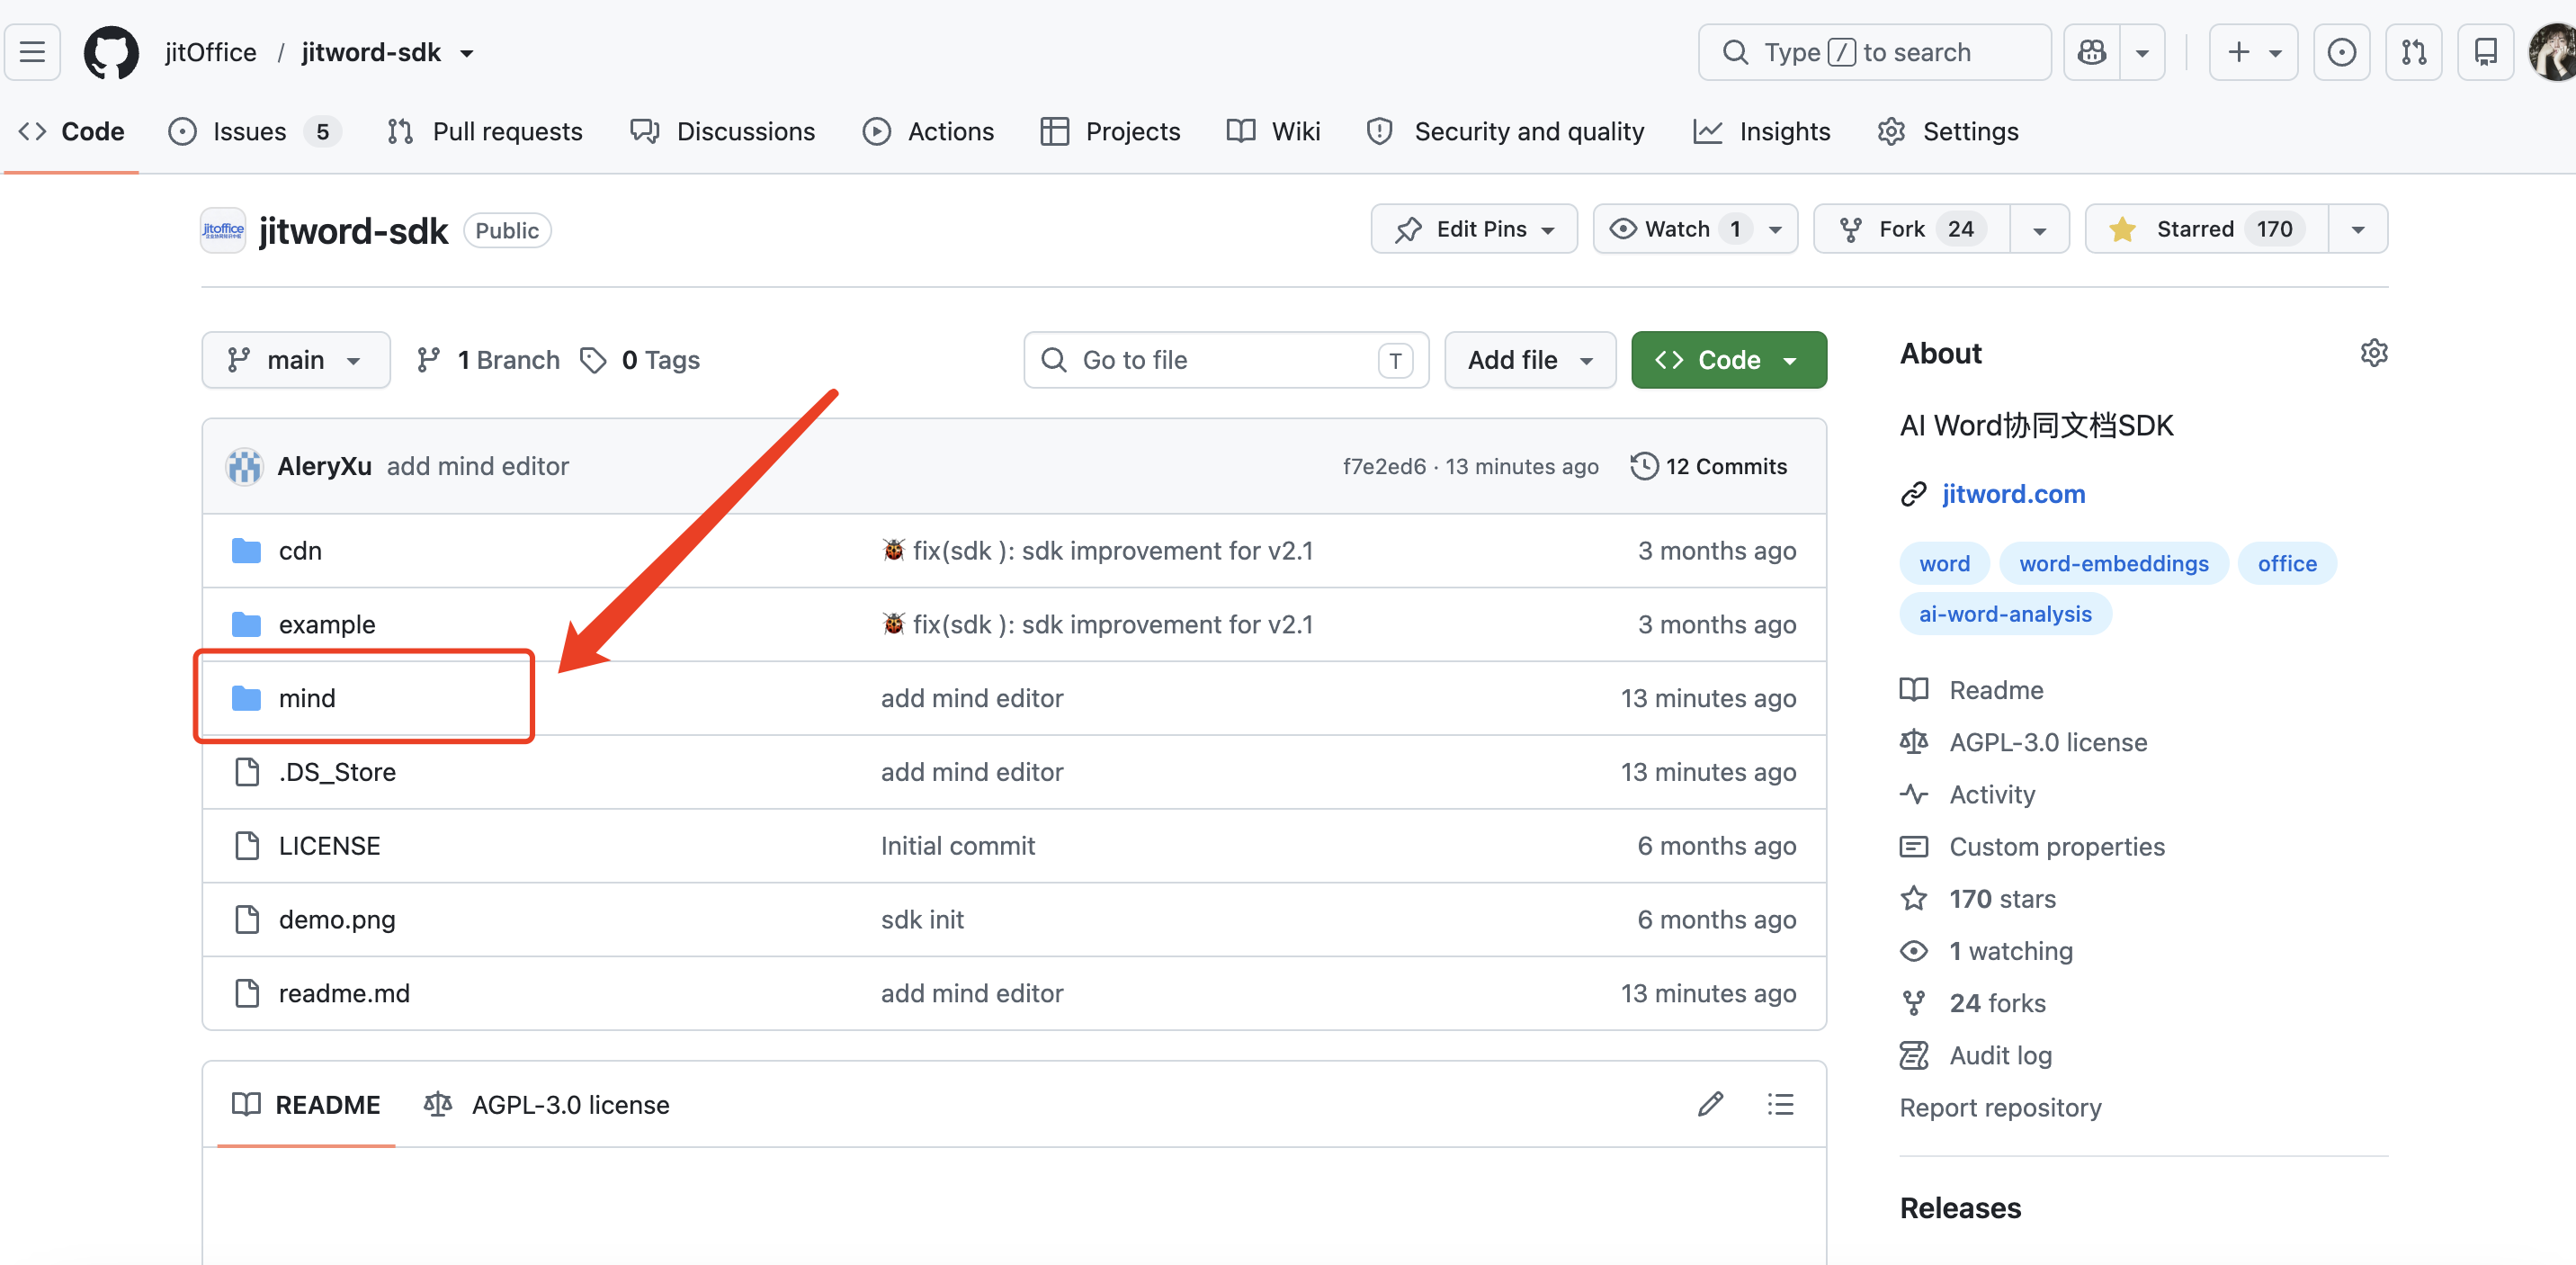Open commit f7e2ed6 hash link

tap(1384, 466)
